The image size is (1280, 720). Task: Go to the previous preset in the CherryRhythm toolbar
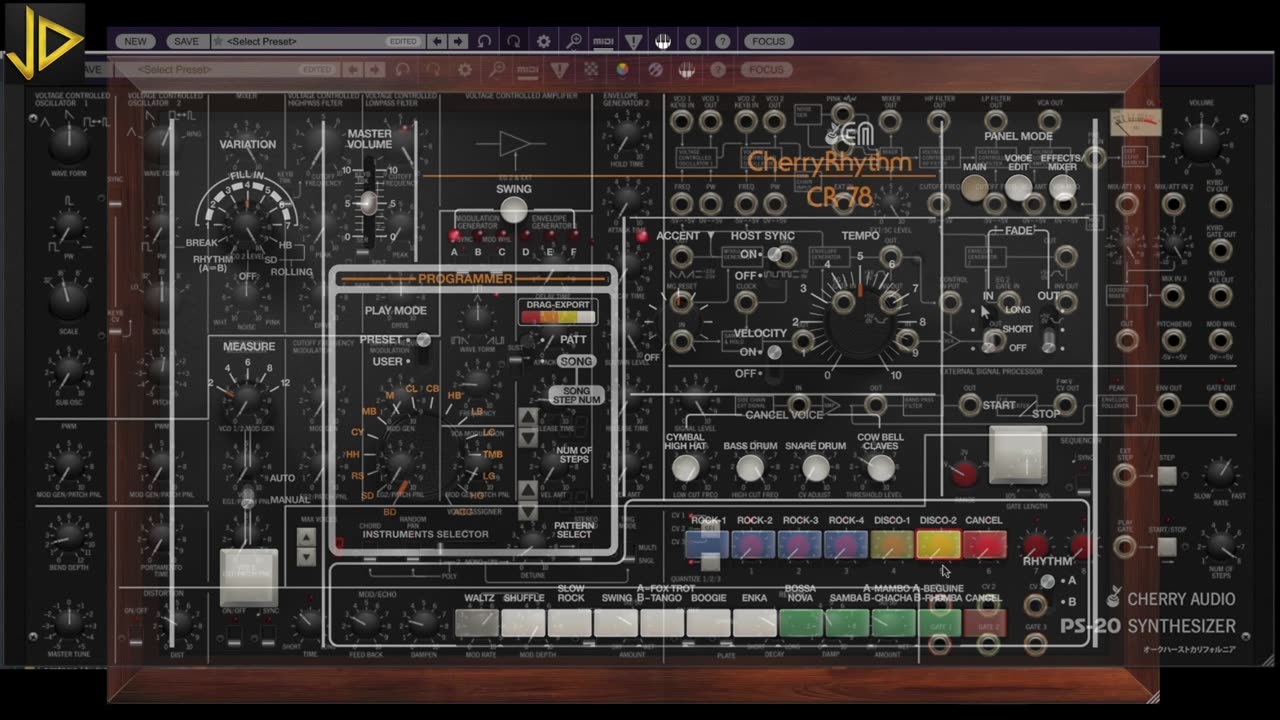coord(438,41)
